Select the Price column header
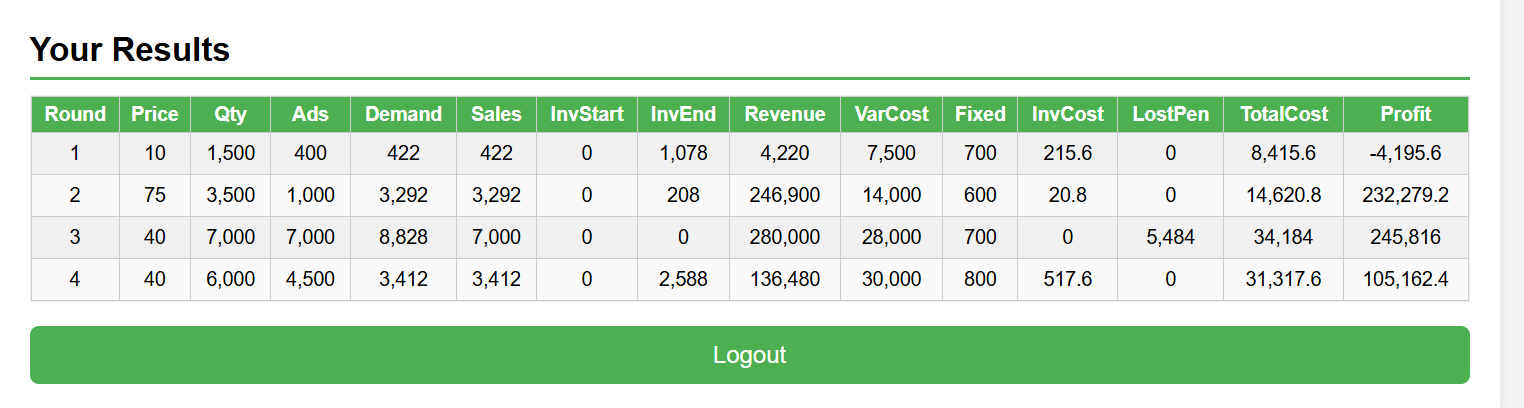The height and width of the screenshot is (408, 1524). [154, 114]
